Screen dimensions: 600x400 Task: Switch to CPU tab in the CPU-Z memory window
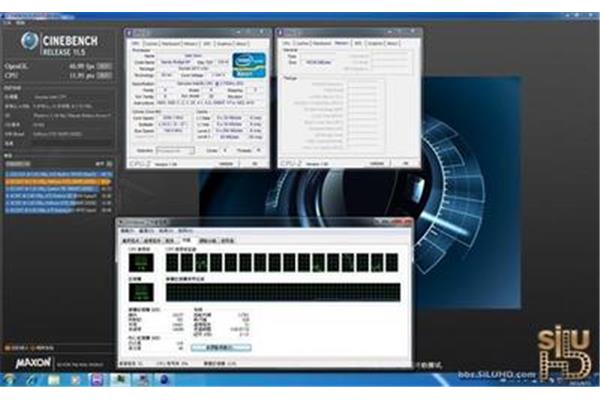click(287, 43)
